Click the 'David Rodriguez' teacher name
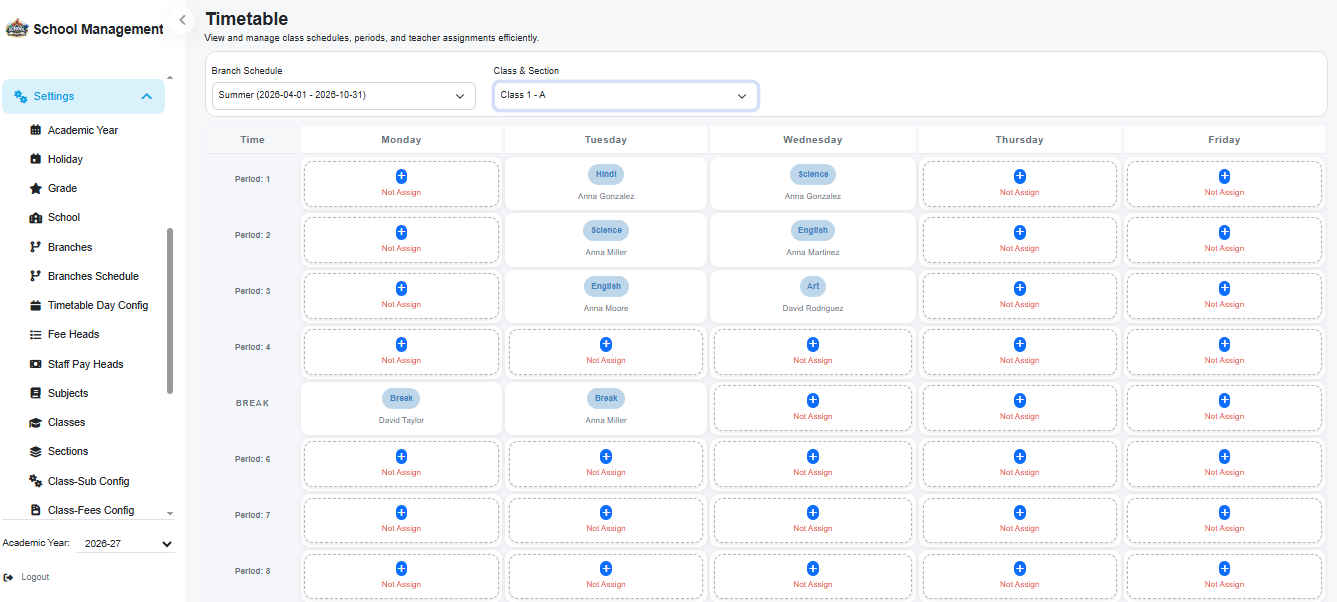1337x602 pixels. pyautogui.click(x=813, y=308)
